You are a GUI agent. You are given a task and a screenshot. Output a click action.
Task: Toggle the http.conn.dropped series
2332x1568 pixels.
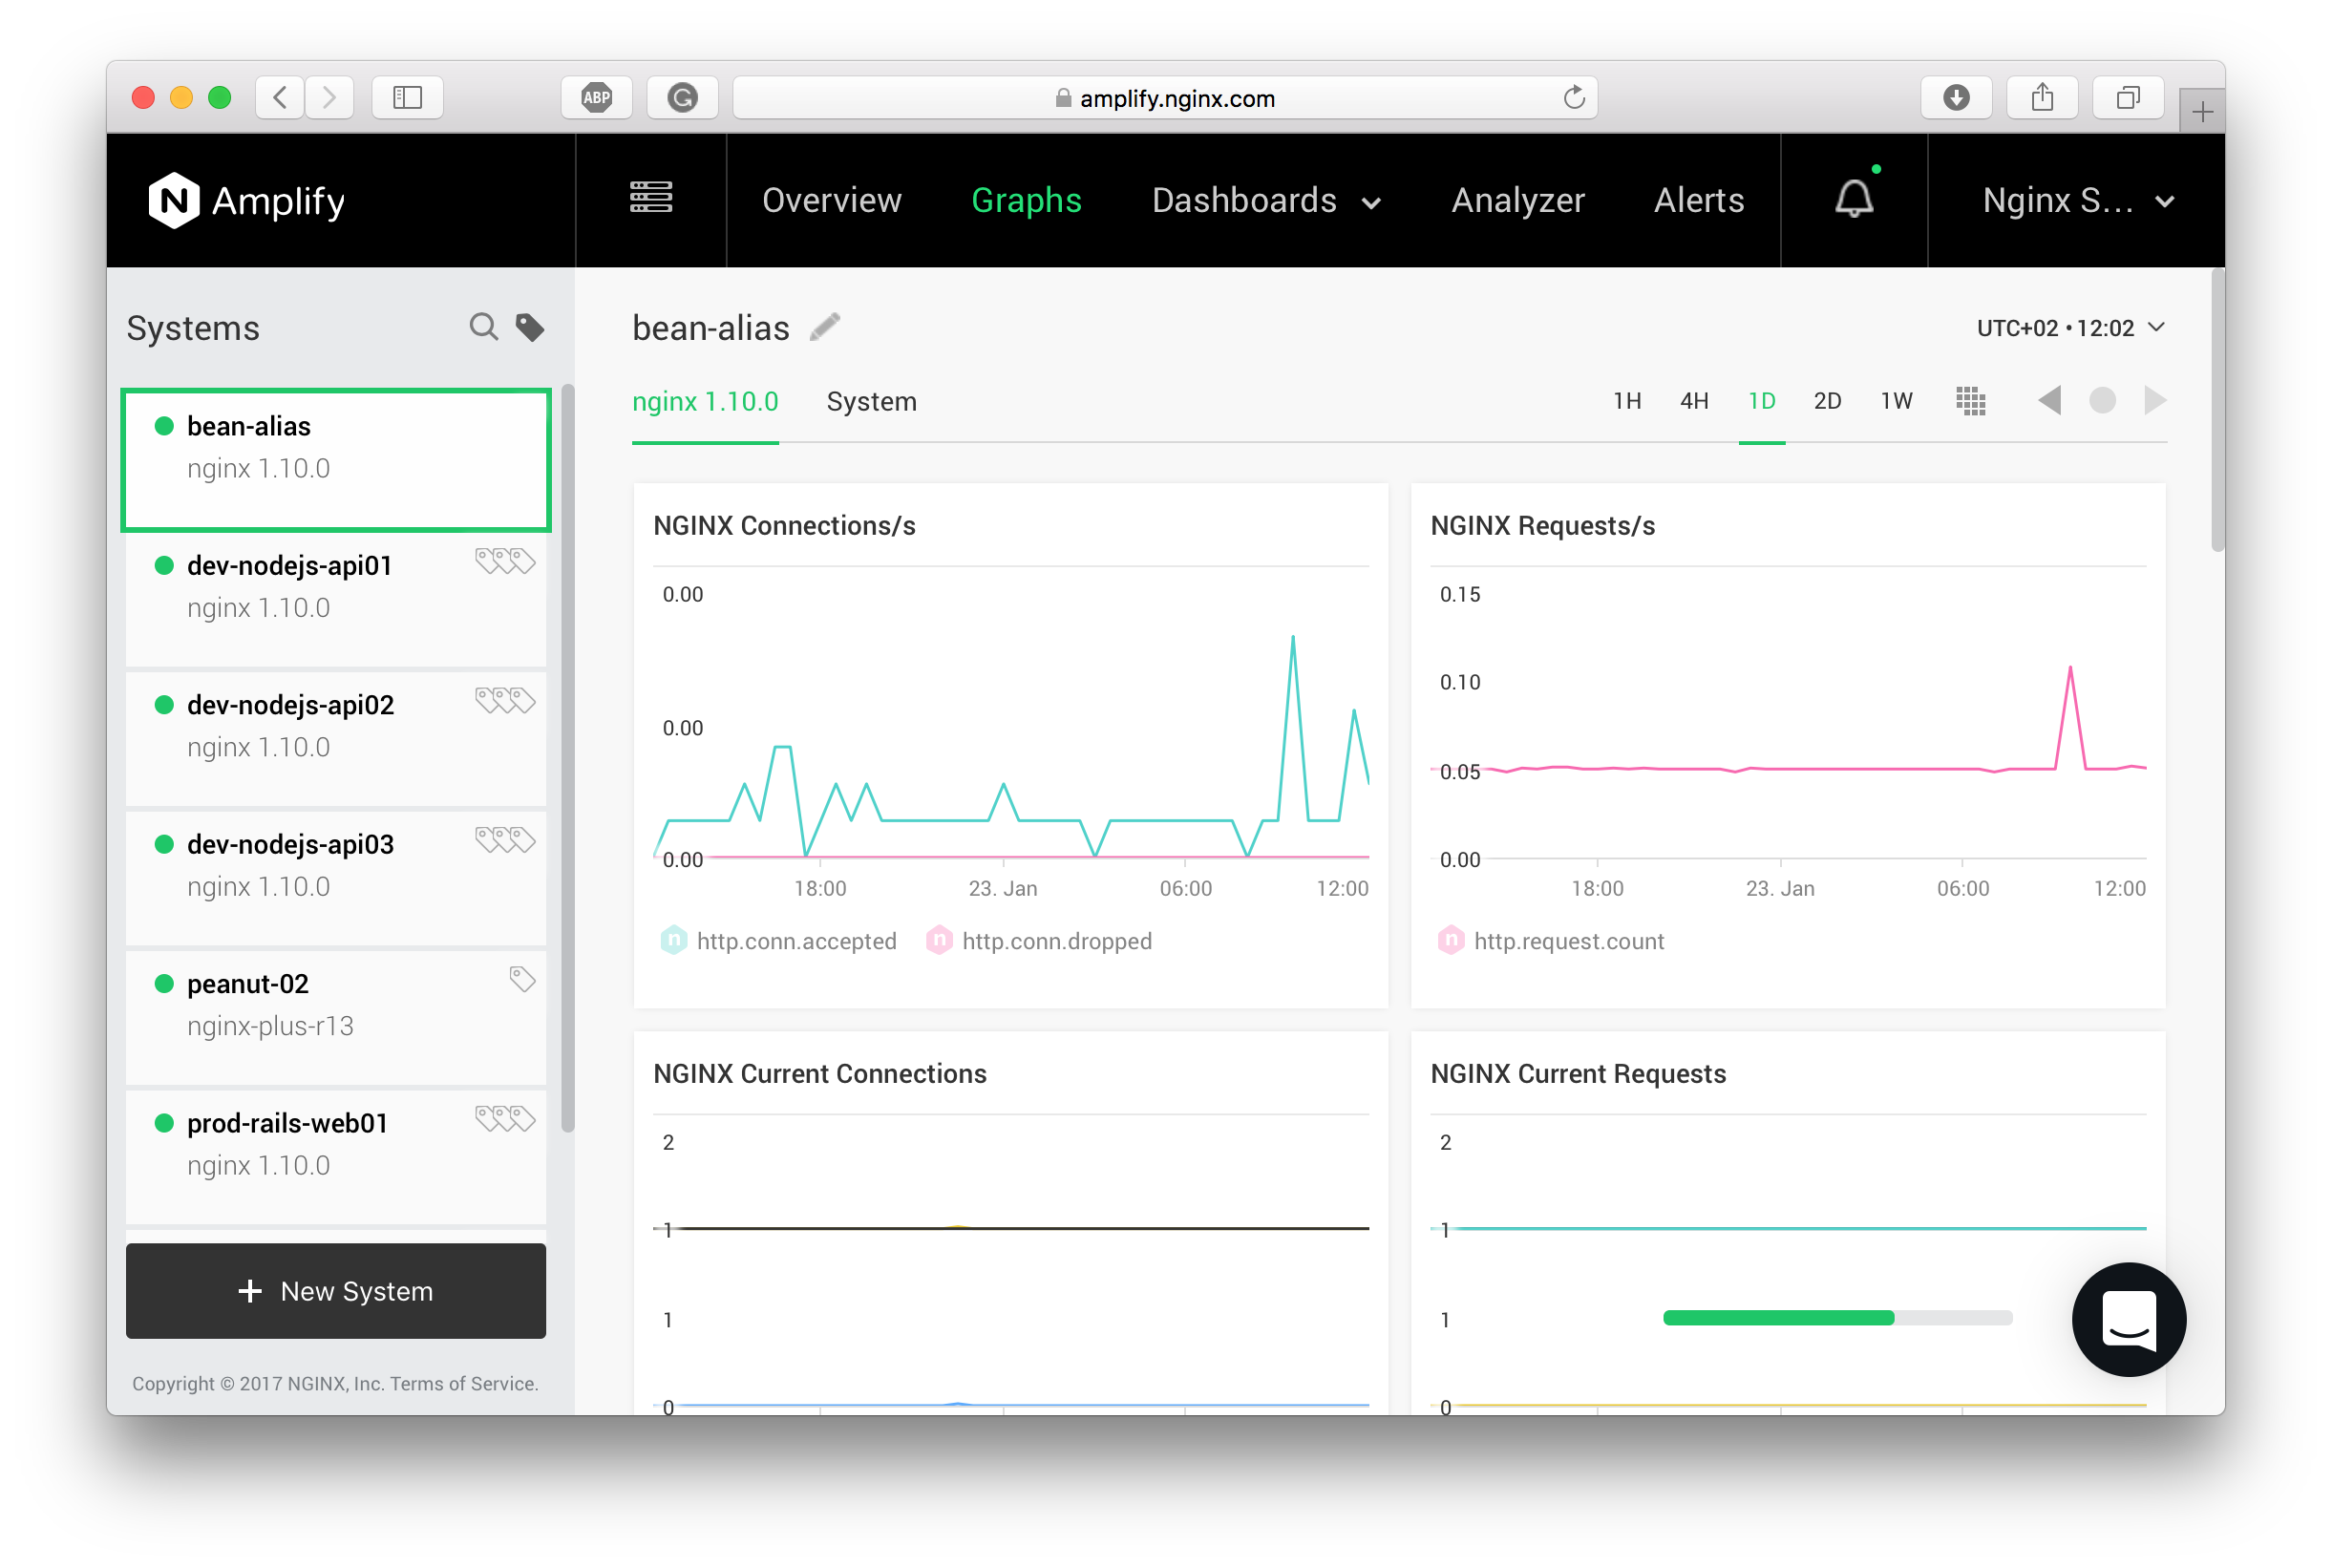click(x=1057, y=940)
